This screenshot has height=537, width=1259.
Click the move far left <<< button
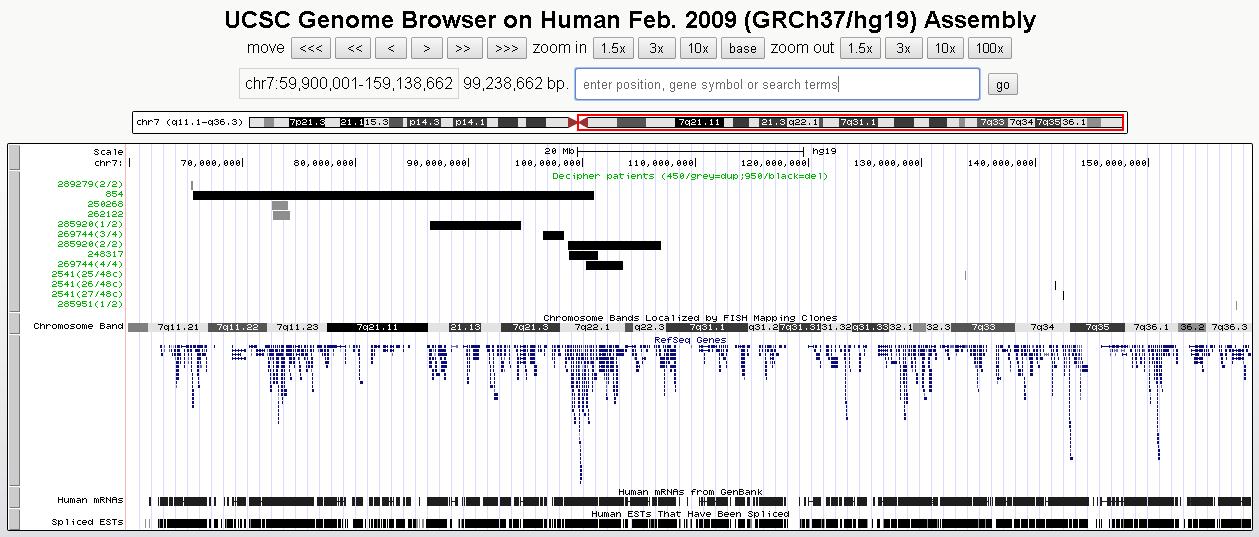(311, 48)
